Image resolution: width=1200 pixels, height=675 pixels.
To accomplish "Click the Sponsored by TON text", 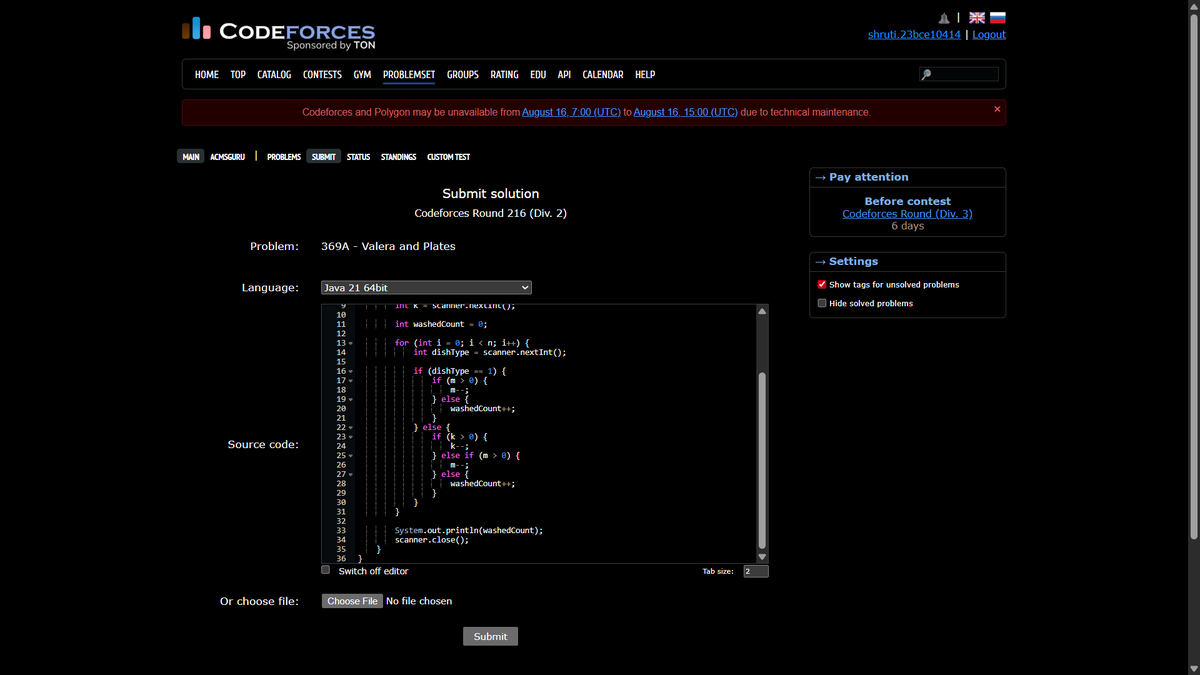I will tap(331, 45).
